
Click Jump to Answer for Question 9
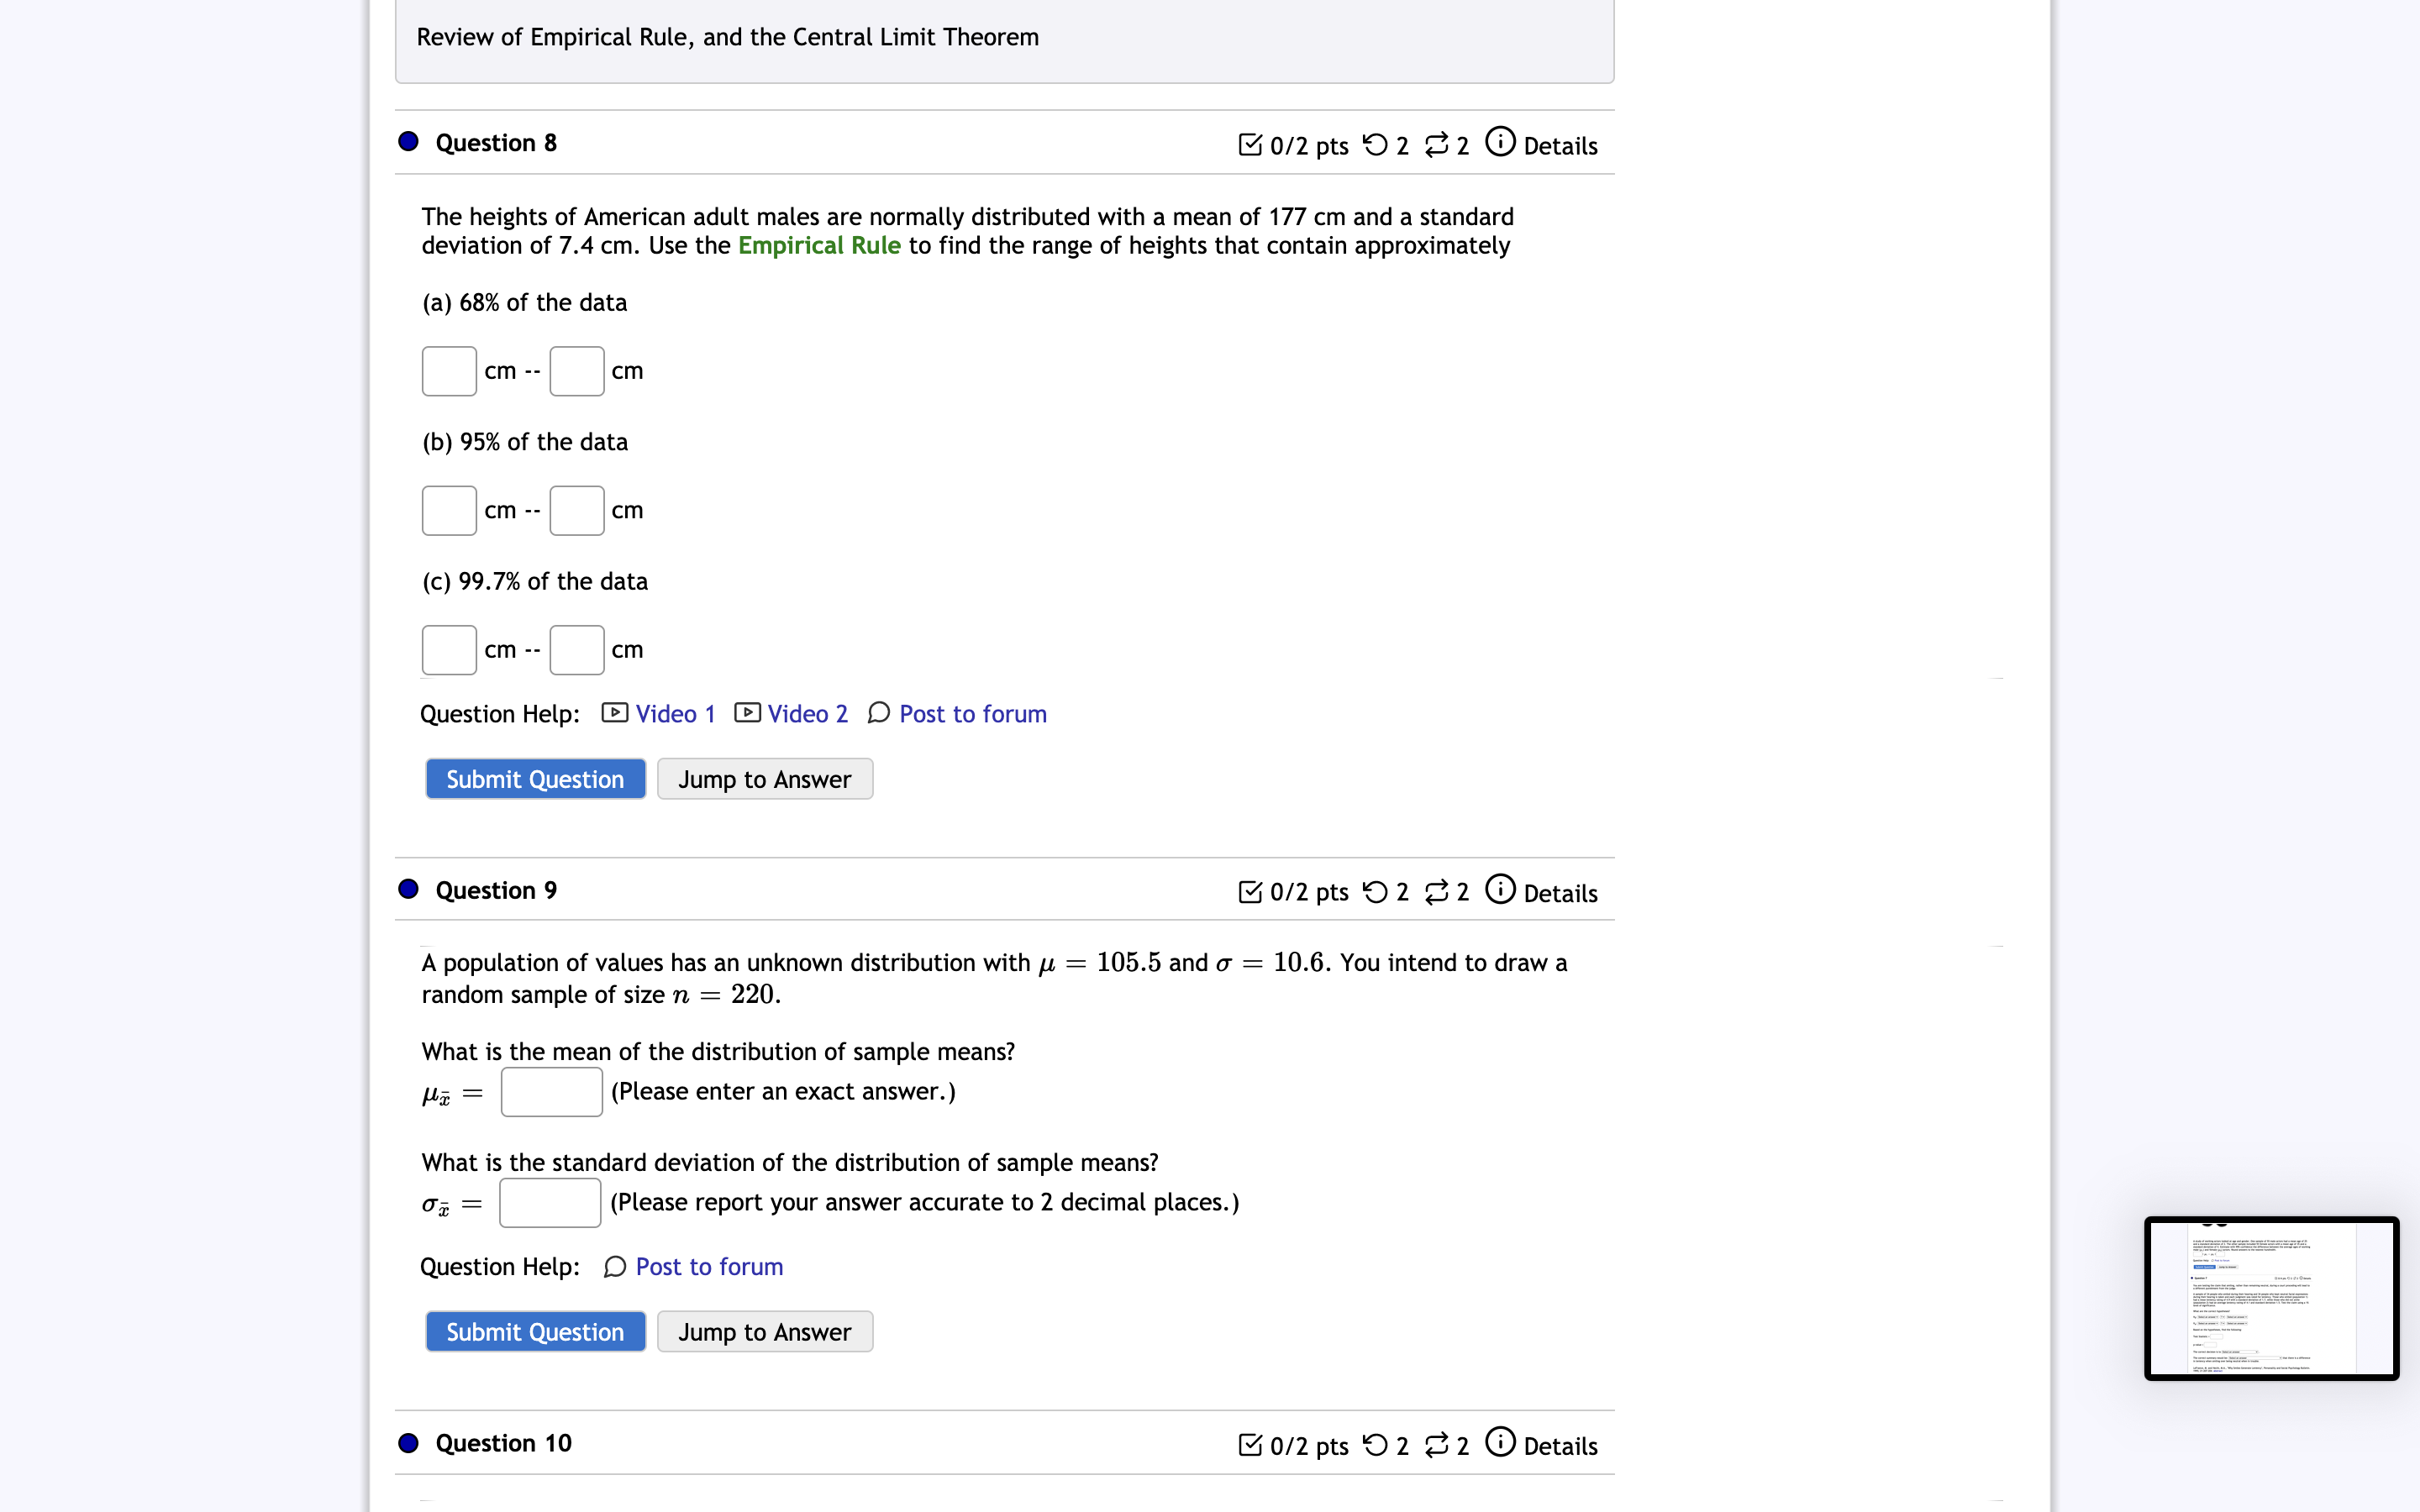[765, 1332]
